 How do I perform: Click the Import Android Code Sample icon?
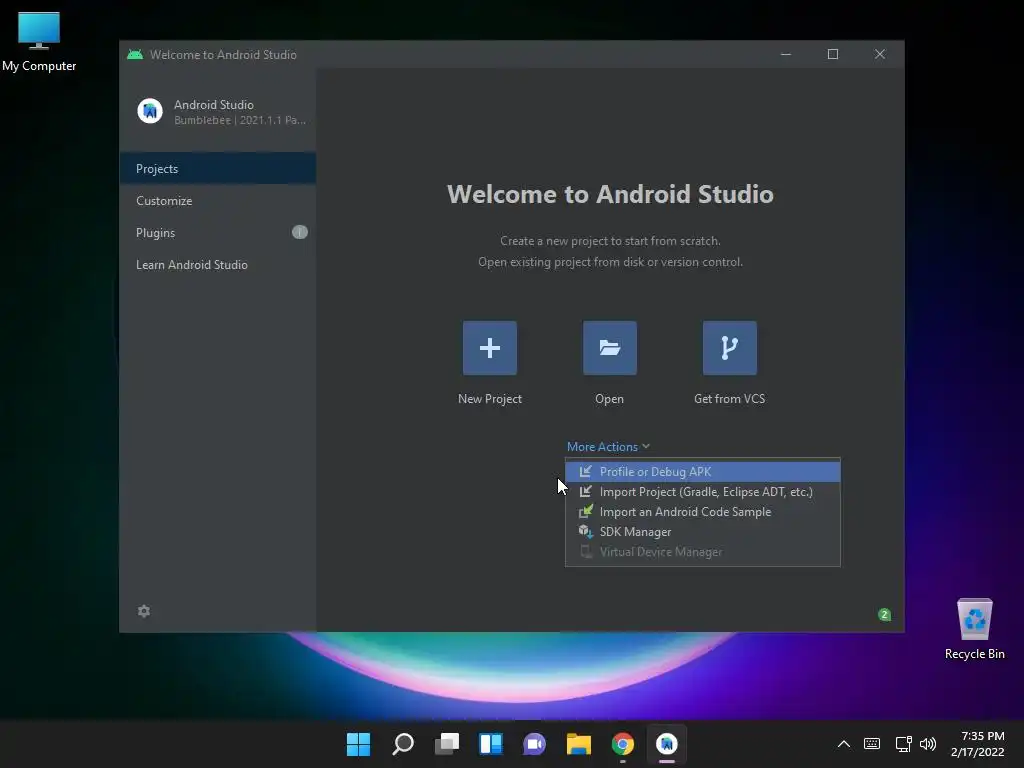tap(585, 511)
